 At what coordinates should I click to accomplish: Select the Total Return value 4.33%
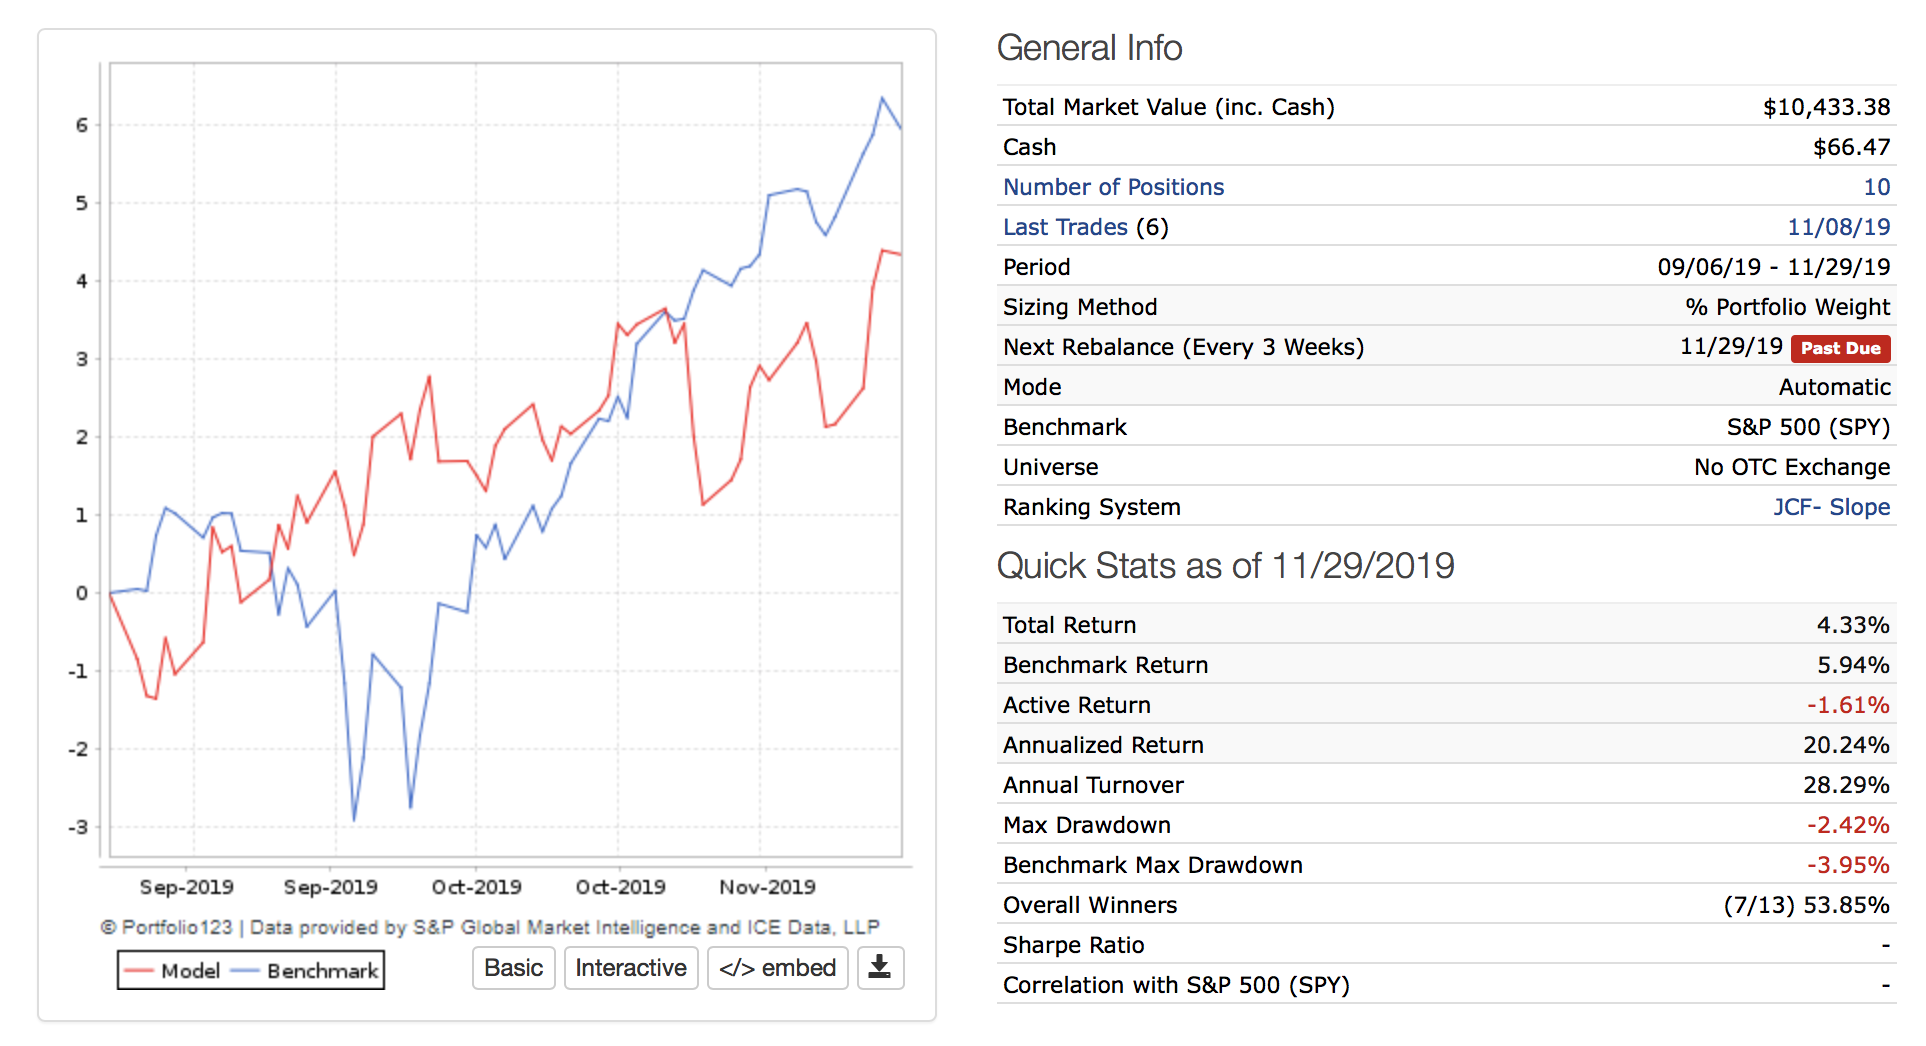[1852, 625]
